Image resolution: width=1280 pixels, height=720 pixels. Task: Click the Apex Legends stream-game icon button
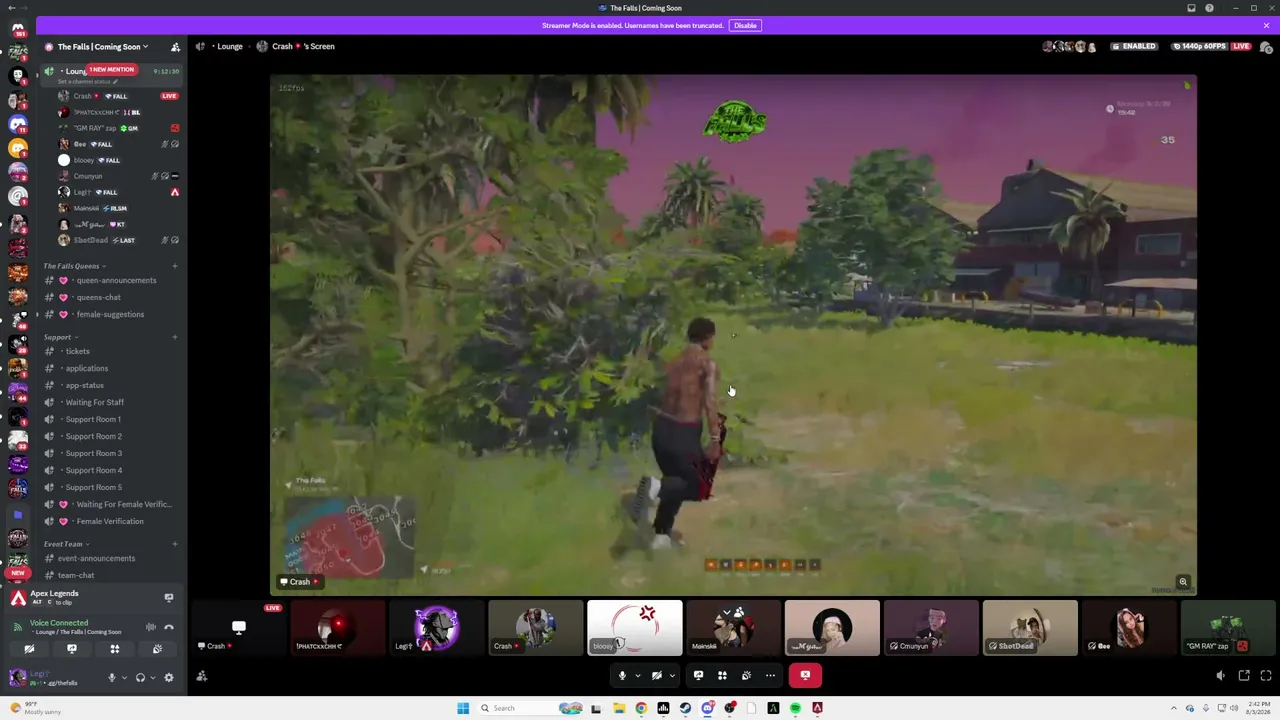pos(169,597)
